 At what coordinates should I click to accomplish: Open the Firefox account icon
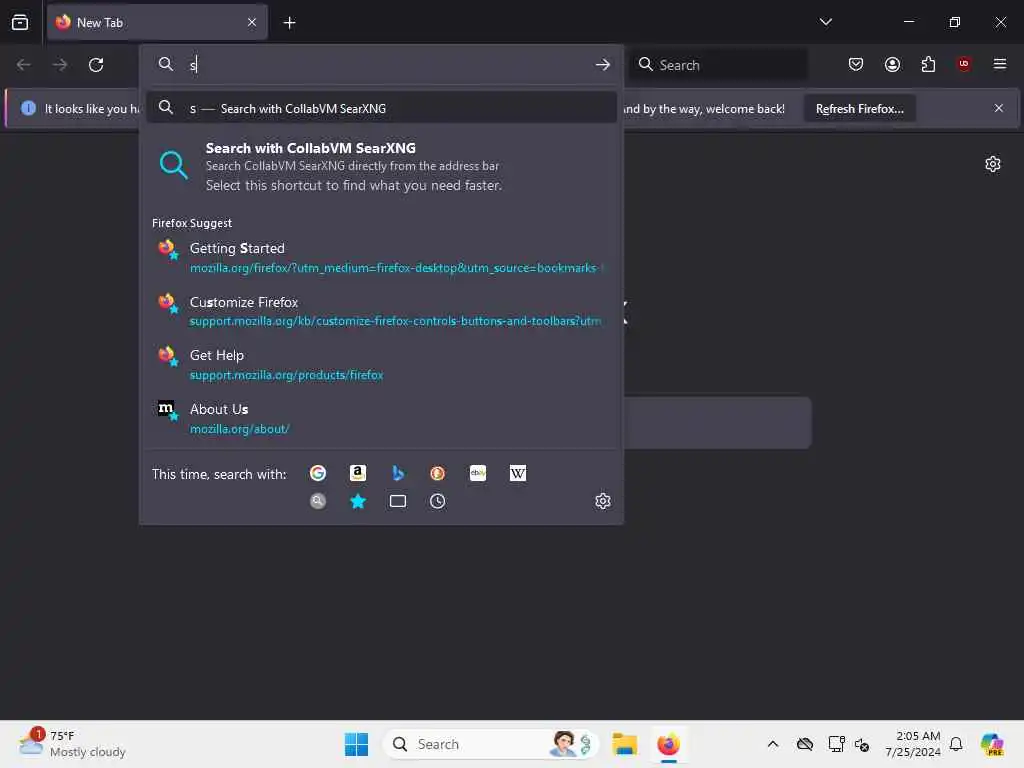point(892,64)
